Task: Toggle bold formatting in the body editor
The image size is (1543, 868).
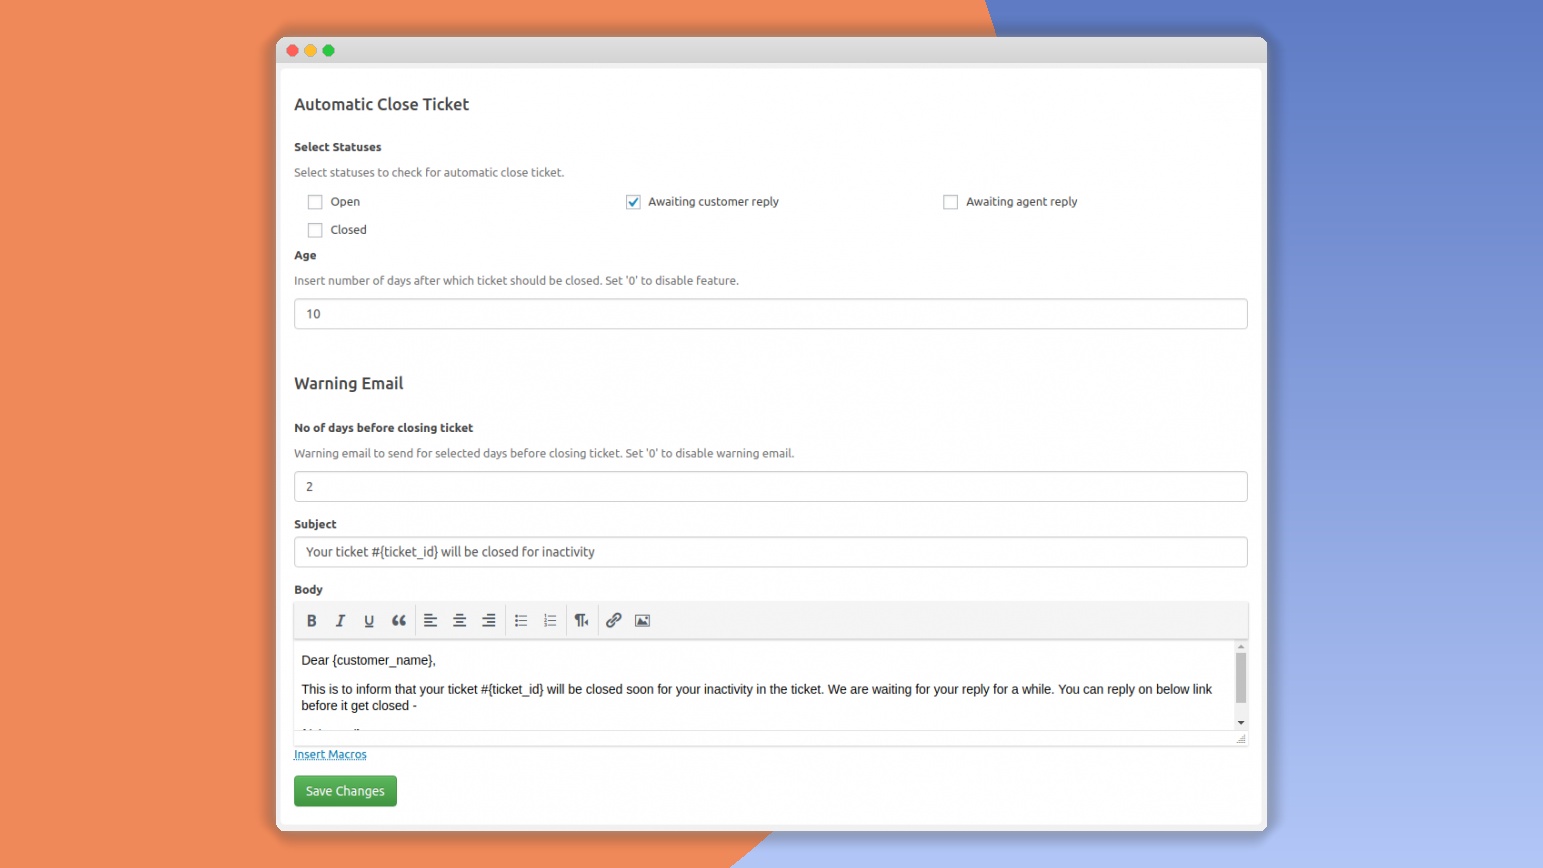Action: pos(312,621)
